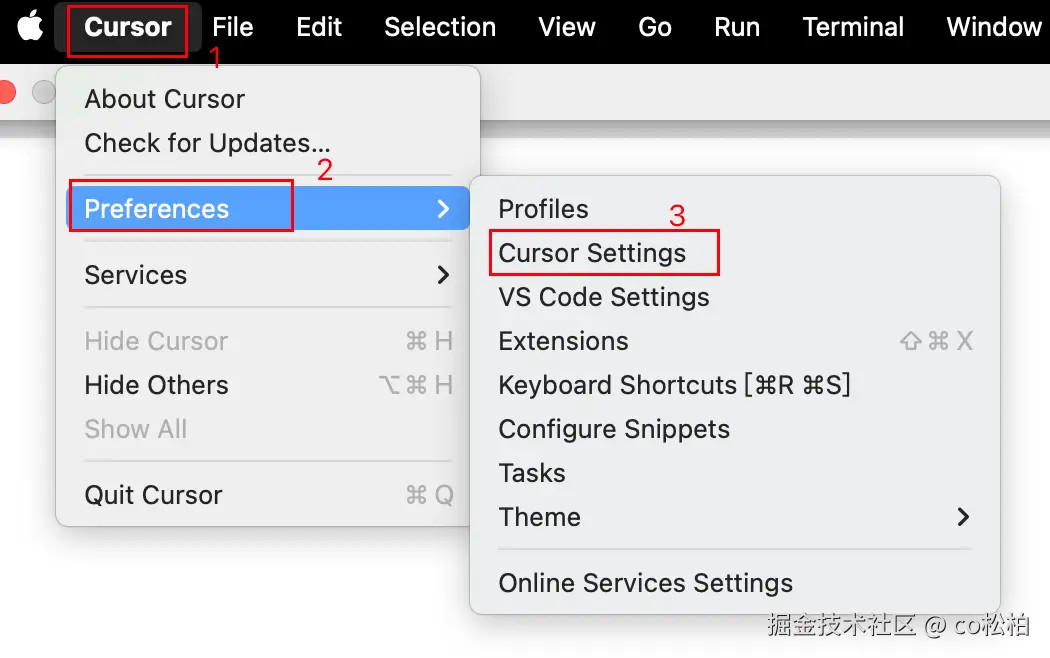Choose Hide Others from the menu
This screenshot has width=1050, height=658.
[157, 385]
